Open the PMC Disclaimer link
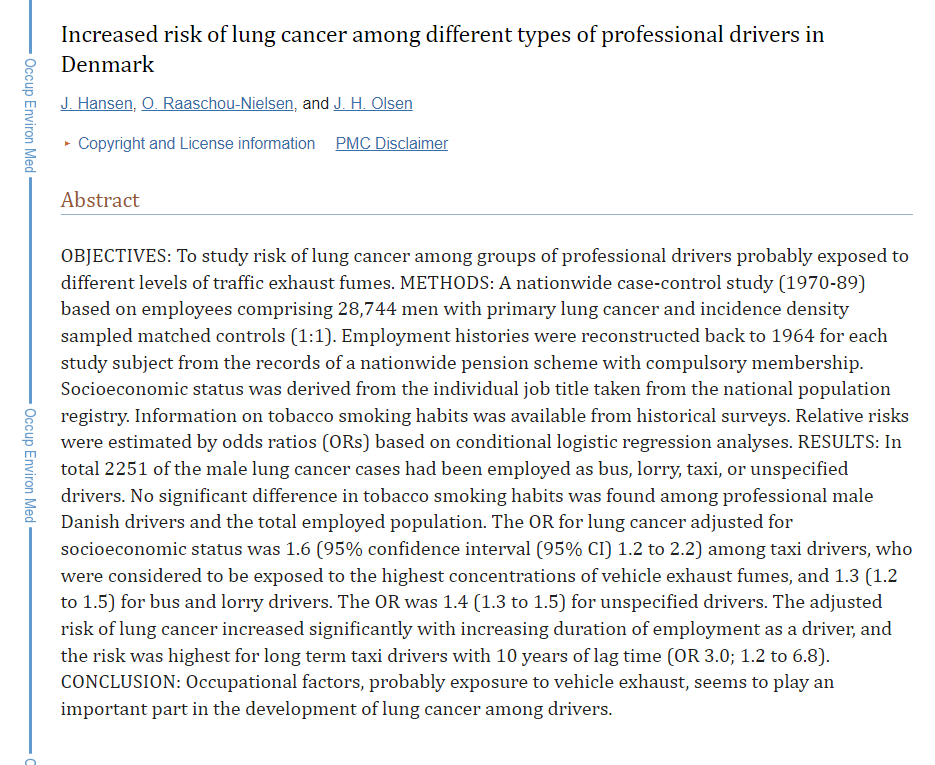 click(392, 144)
